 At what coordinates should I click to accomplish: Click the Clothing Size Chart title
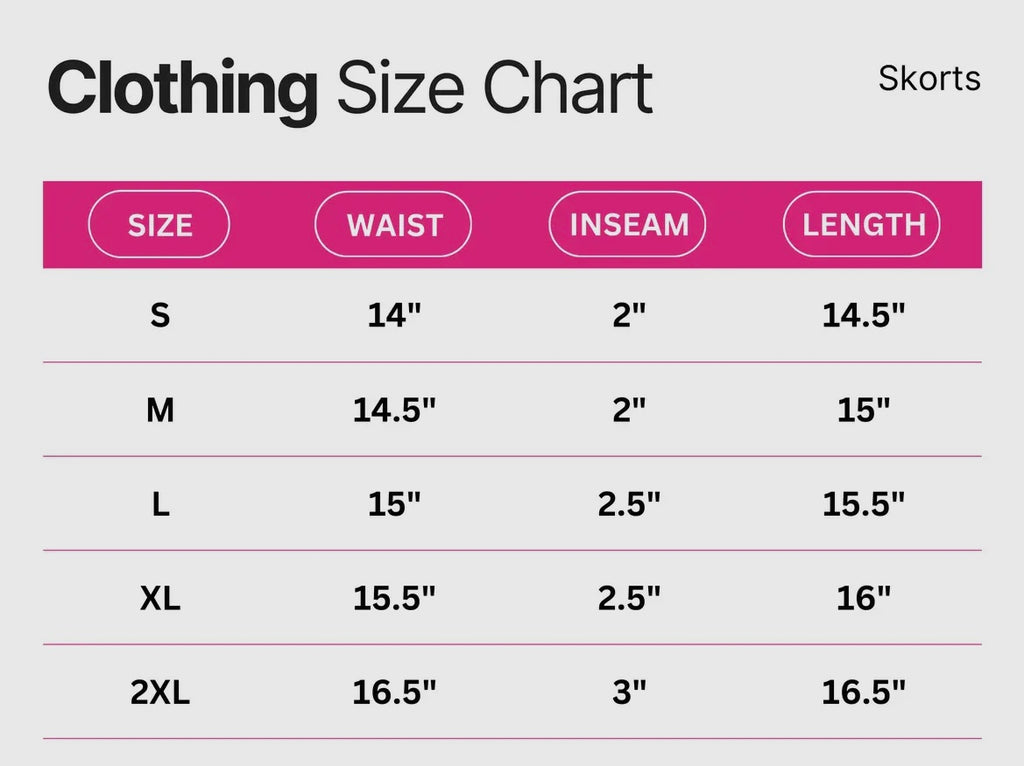(350, 89)
